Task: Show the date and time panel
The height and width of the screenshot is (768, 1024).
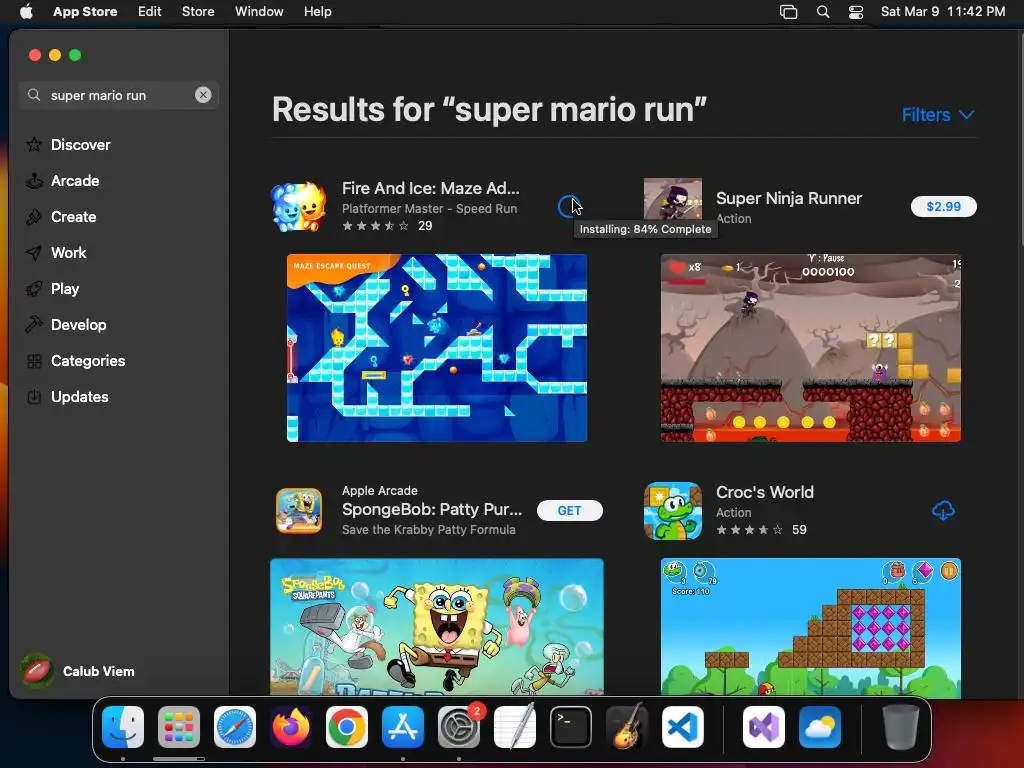Action: (x=942, y=12)
